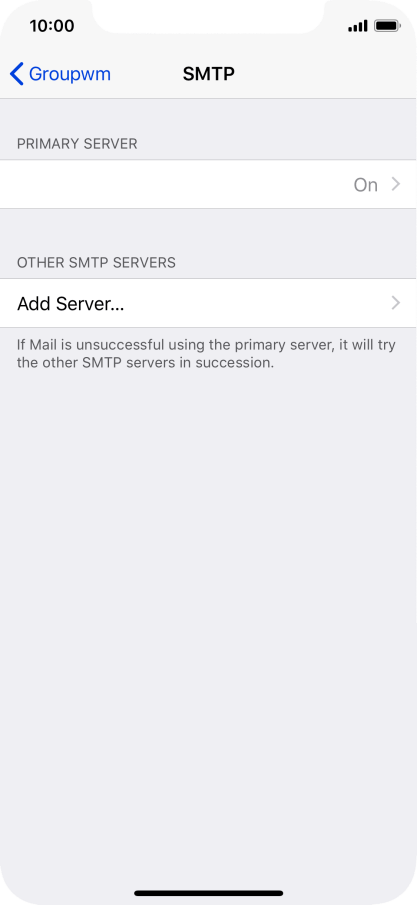Screen dimensions: 417x905
Task: Tap the notch area between clock and signal
Action: coord(208,17)
